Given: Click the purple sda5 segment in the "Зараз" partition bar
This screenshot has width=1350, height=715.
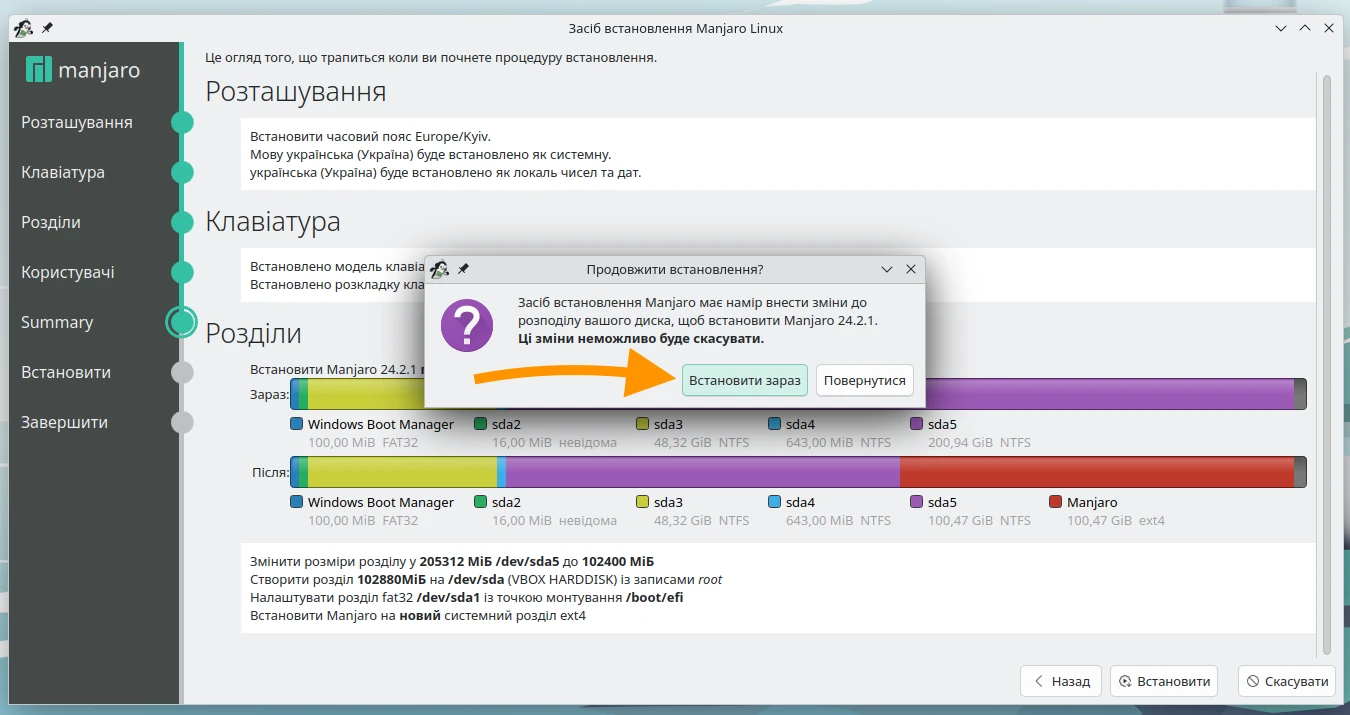Looking at the screenshot, I should (x=1110, y=394).
